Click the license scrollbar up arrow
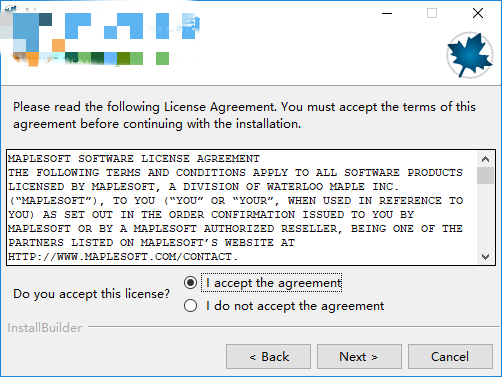The image size is (502, 377). click(485, 159)
